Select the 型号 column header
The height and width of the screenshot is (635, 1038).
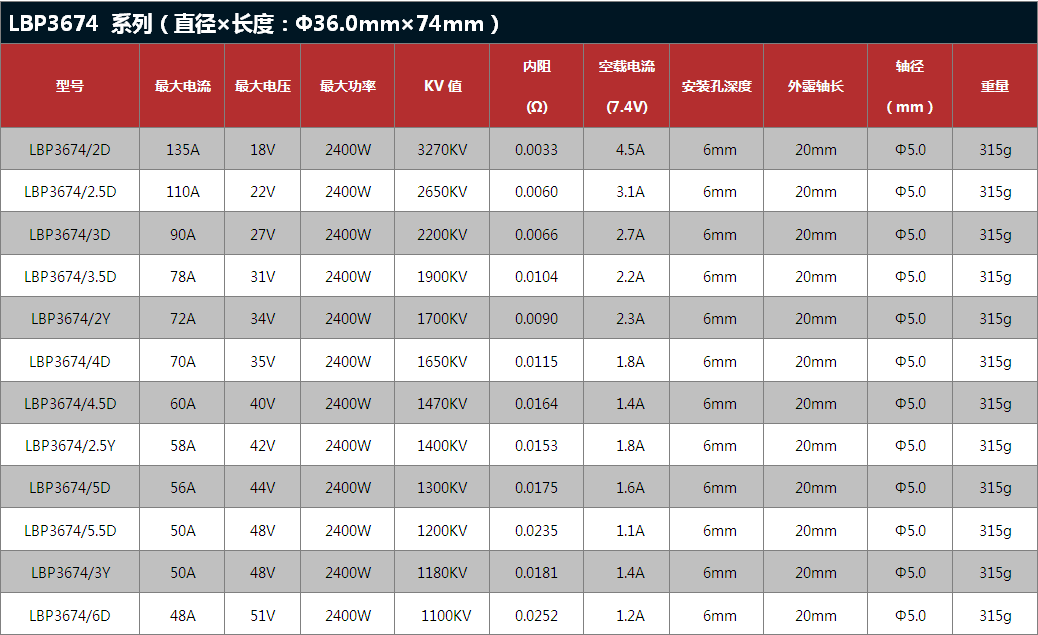click(70, 86)
